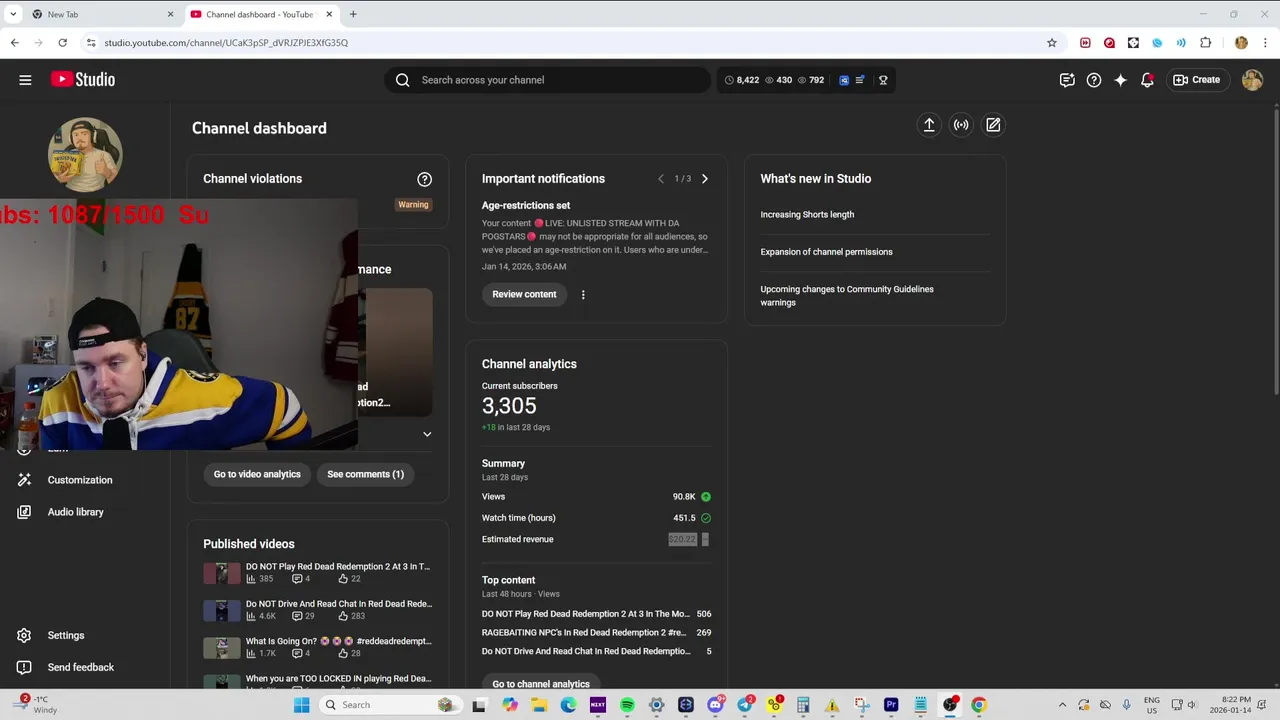Open 'DO NOT Play Red Dead Redemption 2' published video

(x=338, y=566)
